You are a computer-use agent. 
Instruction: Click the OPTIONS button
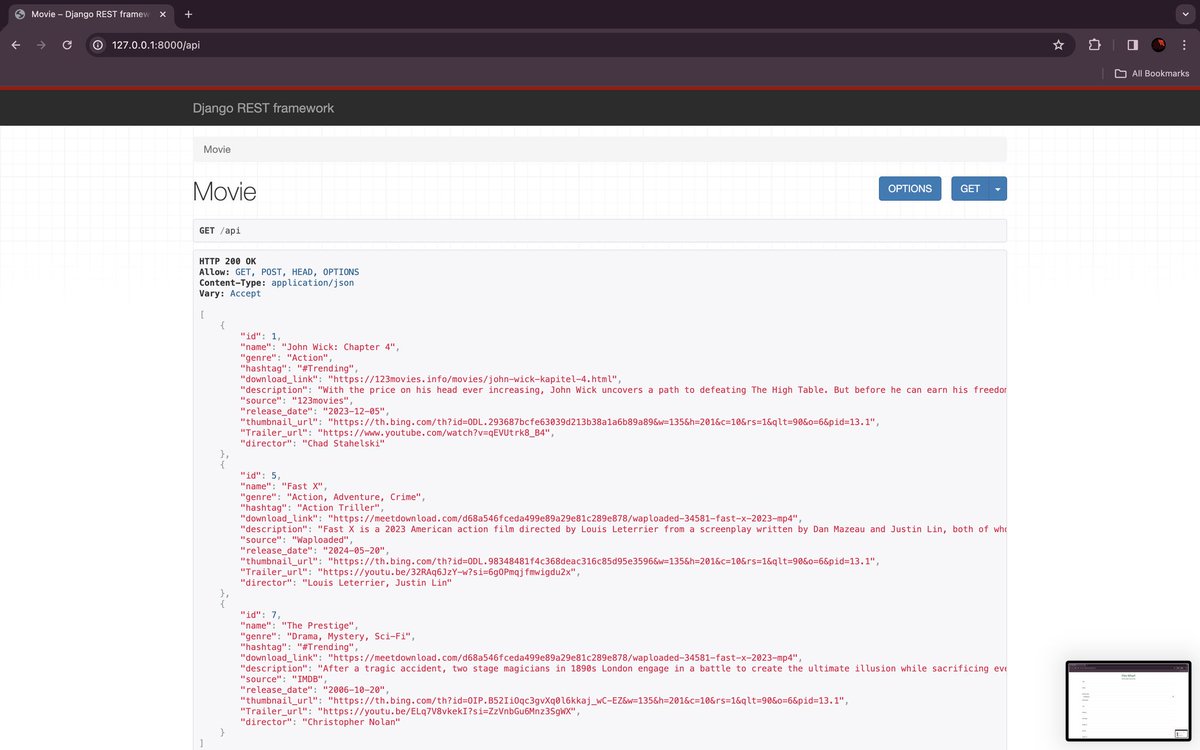tap(909, 188)
